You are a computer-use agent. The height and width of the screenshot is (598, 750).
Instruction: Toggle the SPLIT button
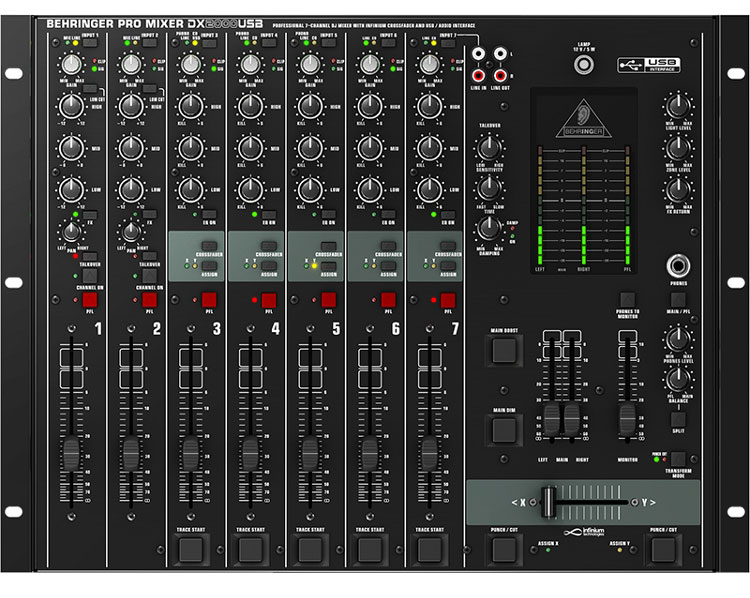[678, 420]
